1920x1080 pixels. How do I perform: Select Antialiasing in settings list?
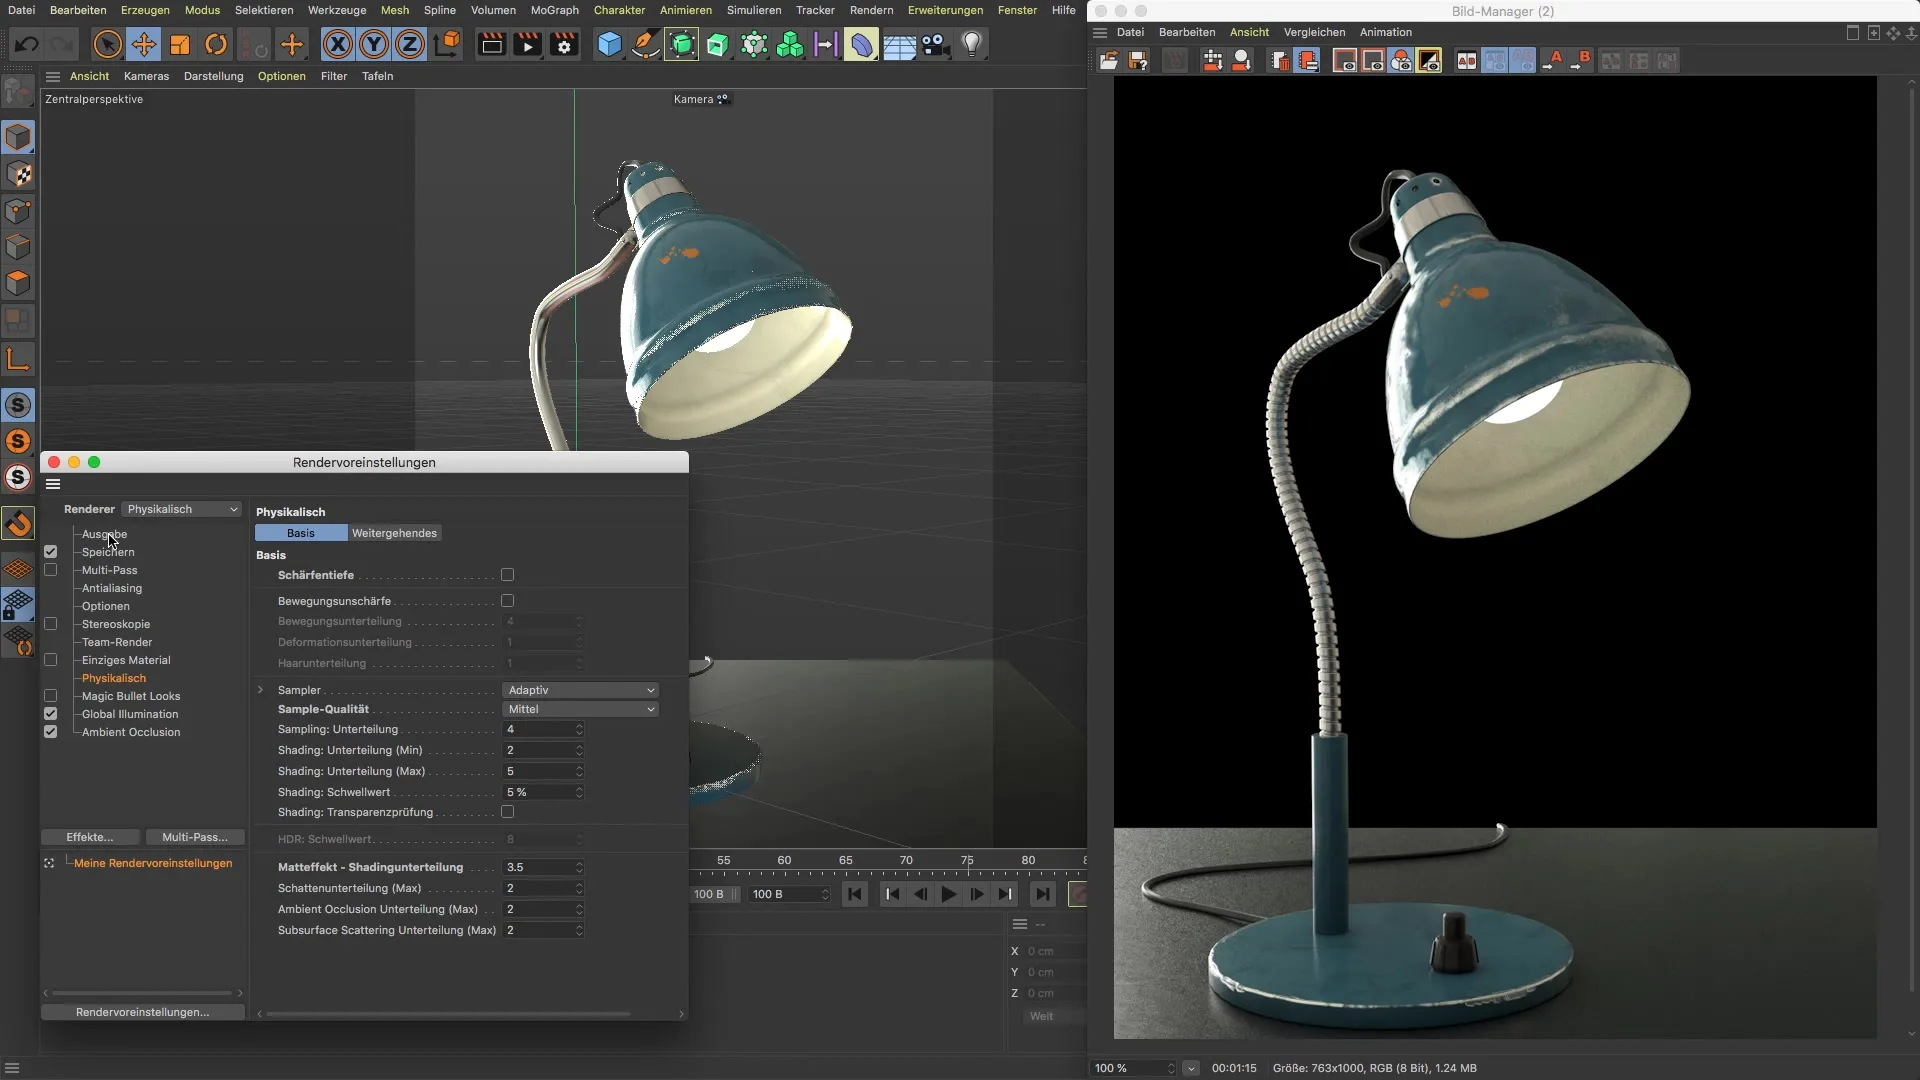pos(112,588)
